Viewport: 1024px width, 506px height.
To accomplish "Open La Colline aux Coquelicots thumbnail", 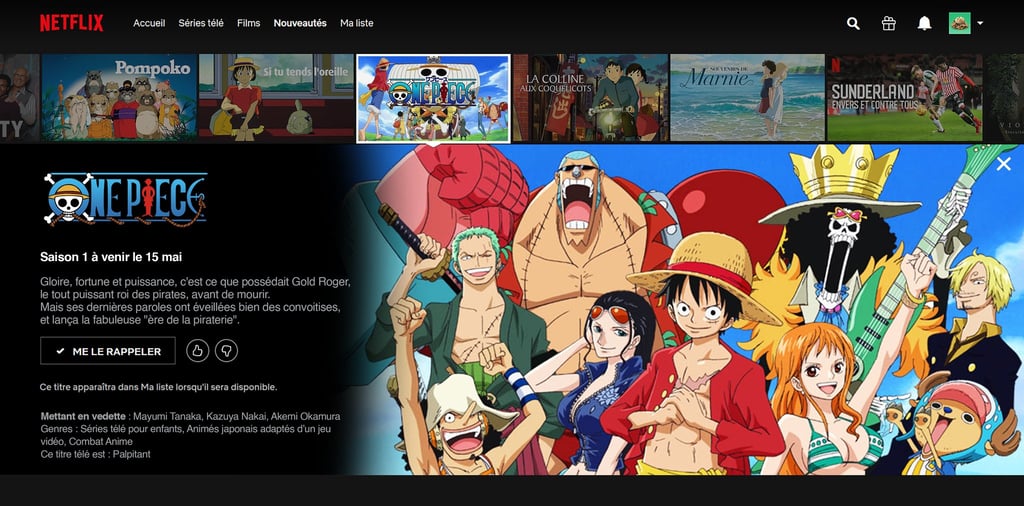I will click(590, 98).
